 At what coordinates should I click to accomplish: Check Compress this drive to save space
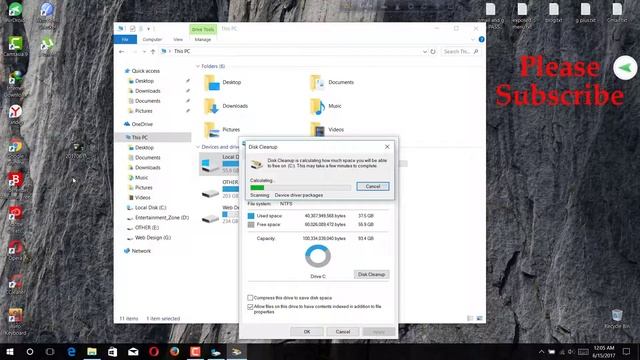point(250,298)
